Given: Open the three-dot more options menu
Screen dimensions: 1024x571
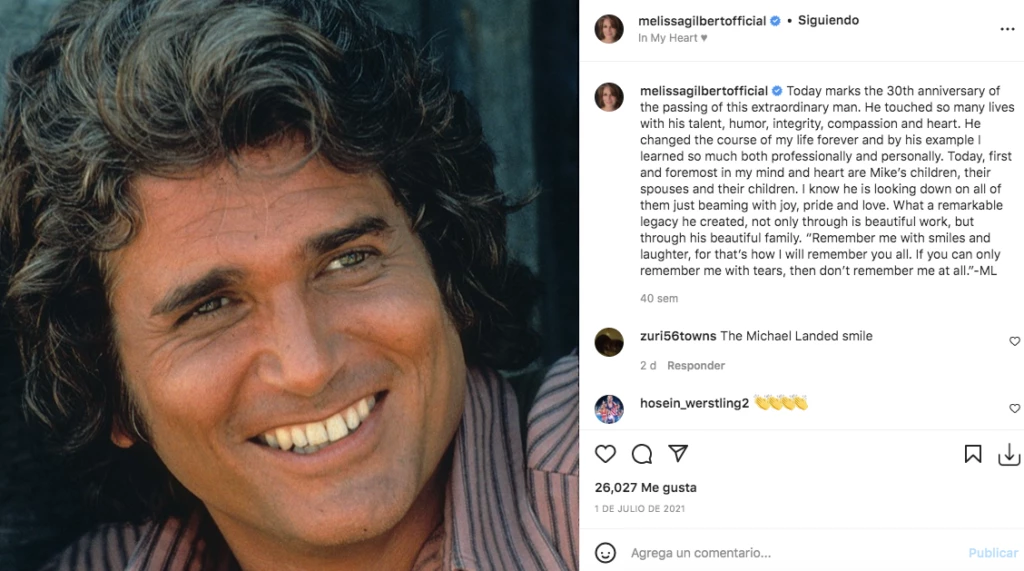Looking at the screenshot, I should (x=1007, y=29).
